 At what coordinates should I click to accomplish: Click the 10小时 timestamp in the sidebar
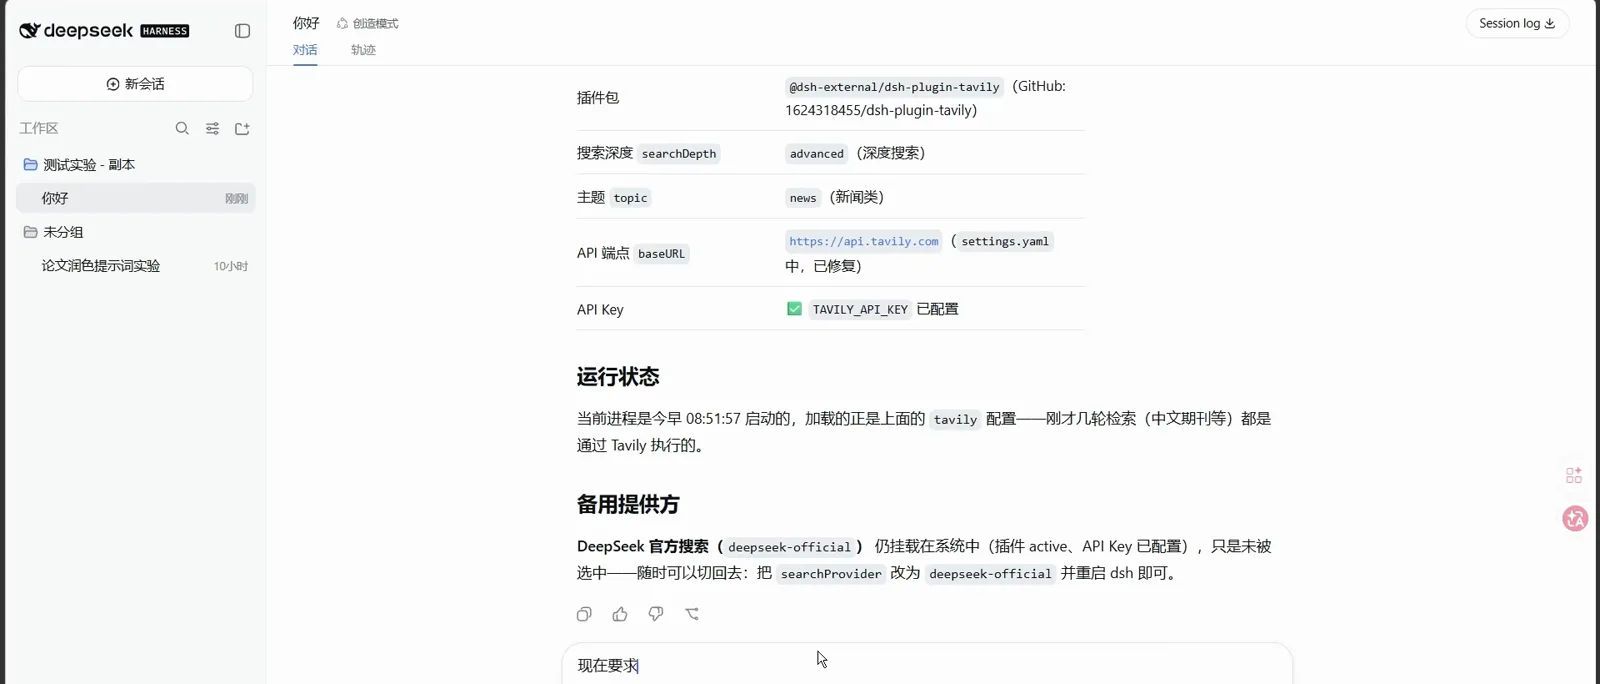tap(231, 266)
